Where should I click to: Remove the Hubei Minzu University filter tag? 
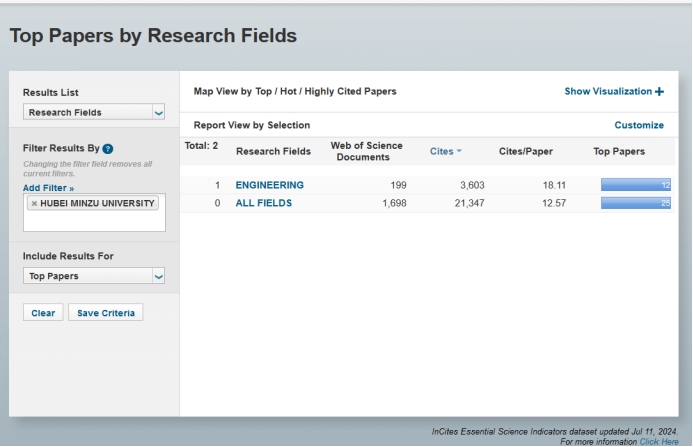[34, 203]
